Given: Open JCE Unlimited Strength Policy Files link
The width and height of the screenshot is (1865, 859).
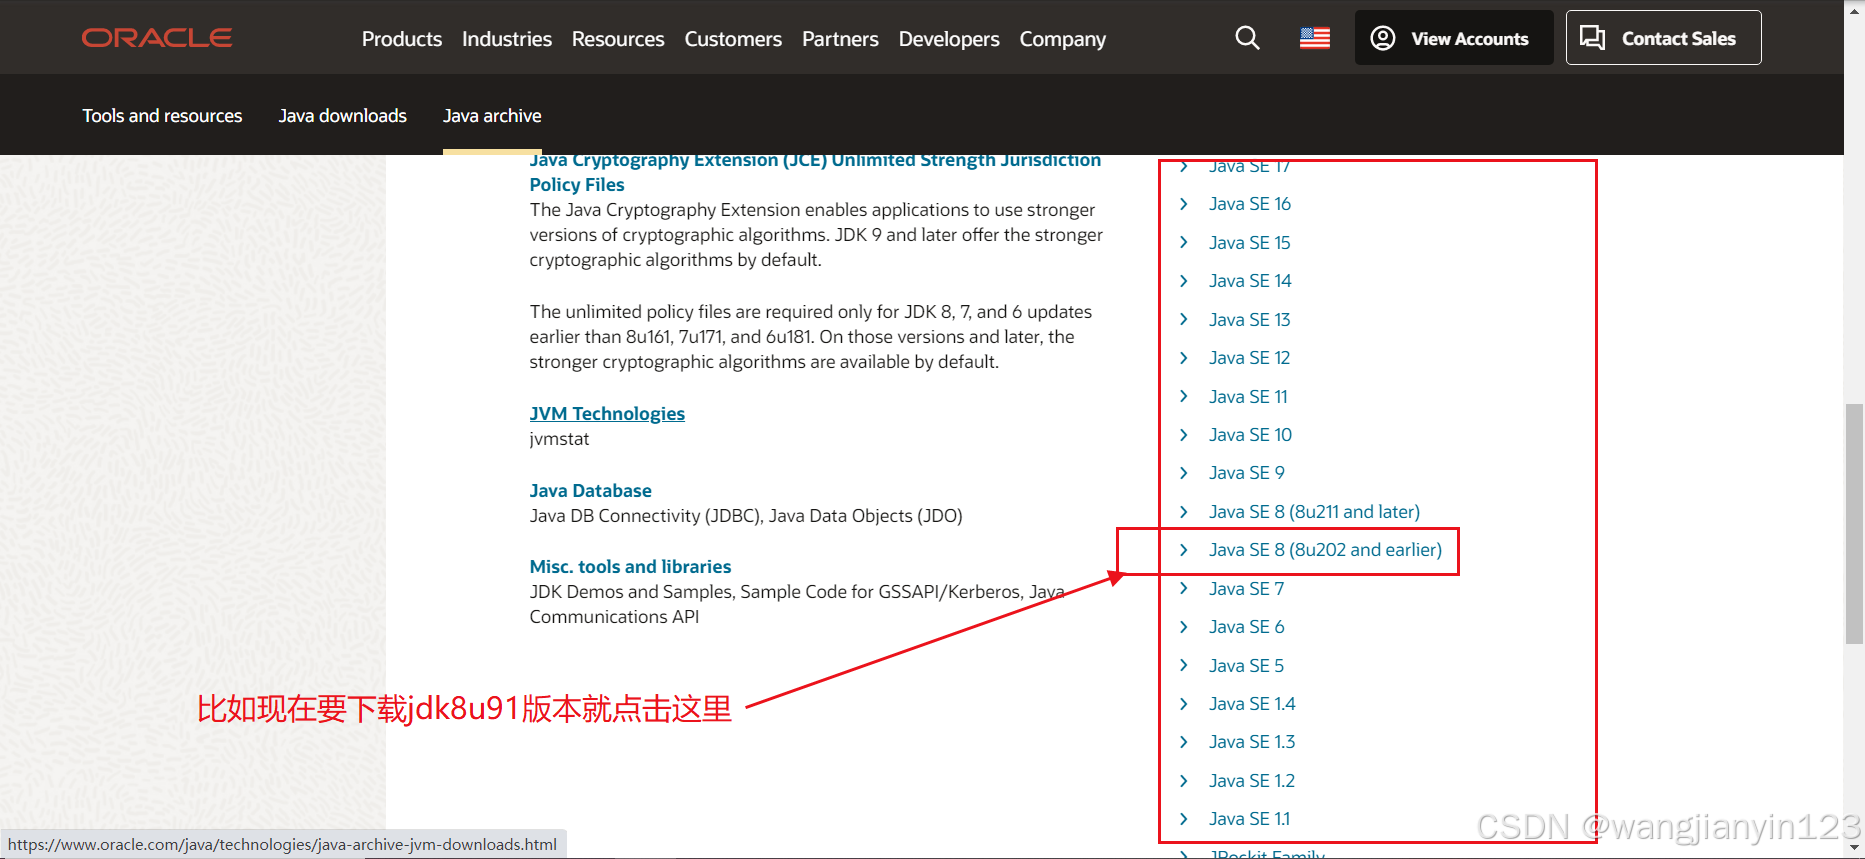Looking at the screenshot, I should point(815,172).
